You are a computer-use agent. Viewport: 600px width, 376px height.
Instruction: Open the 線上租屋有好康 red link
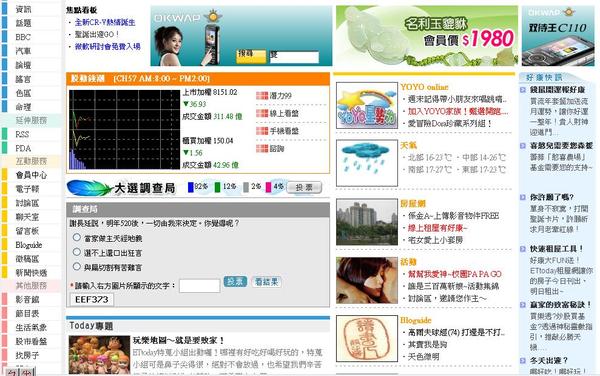coord(438,228)
